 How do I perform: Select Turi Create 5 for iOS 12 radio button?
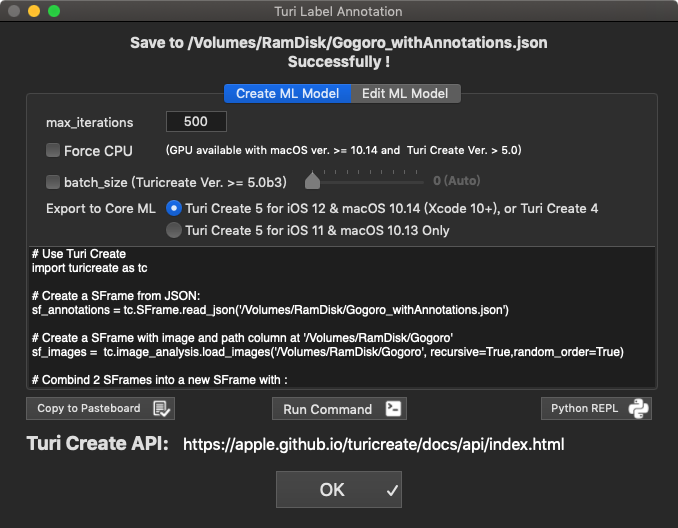click(174, 208)
